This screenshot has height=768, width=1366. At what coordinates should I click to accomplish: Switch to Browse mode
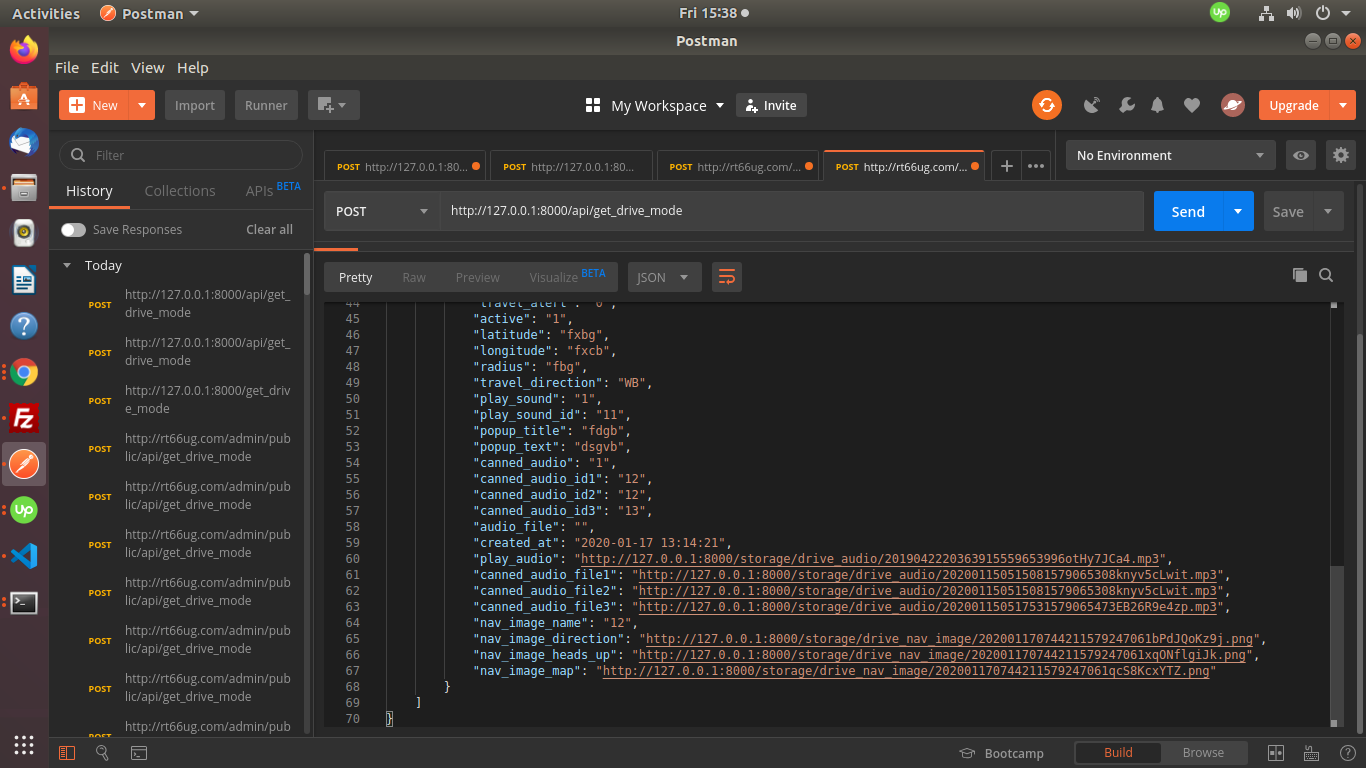pos(1202,753)
